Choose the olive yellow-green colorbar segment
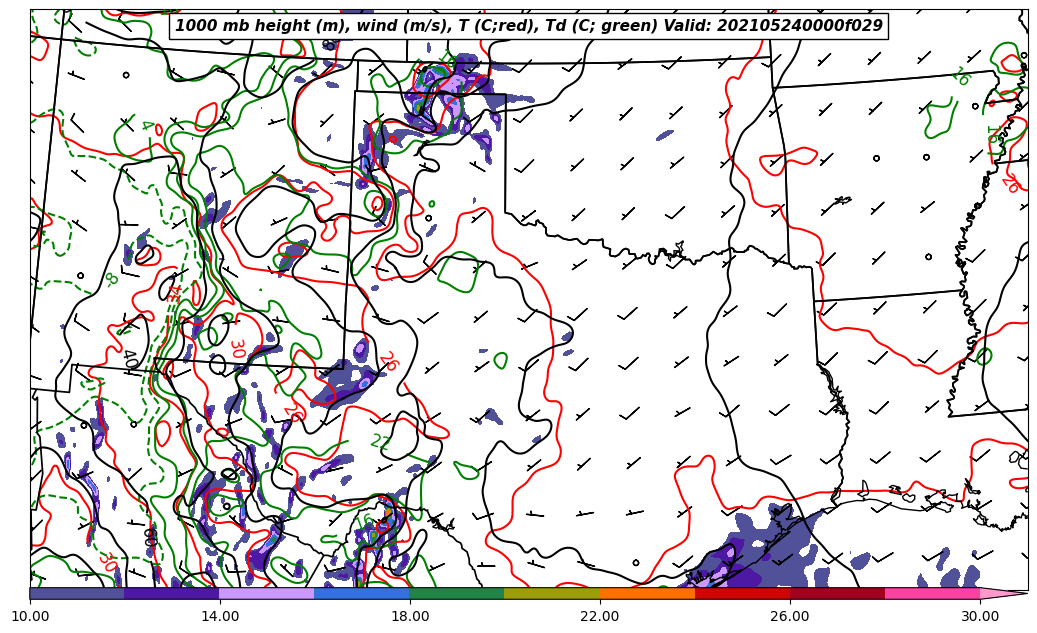Viewport: 1037px width, 633px height. pyautogui.click(x=552, y=593)
